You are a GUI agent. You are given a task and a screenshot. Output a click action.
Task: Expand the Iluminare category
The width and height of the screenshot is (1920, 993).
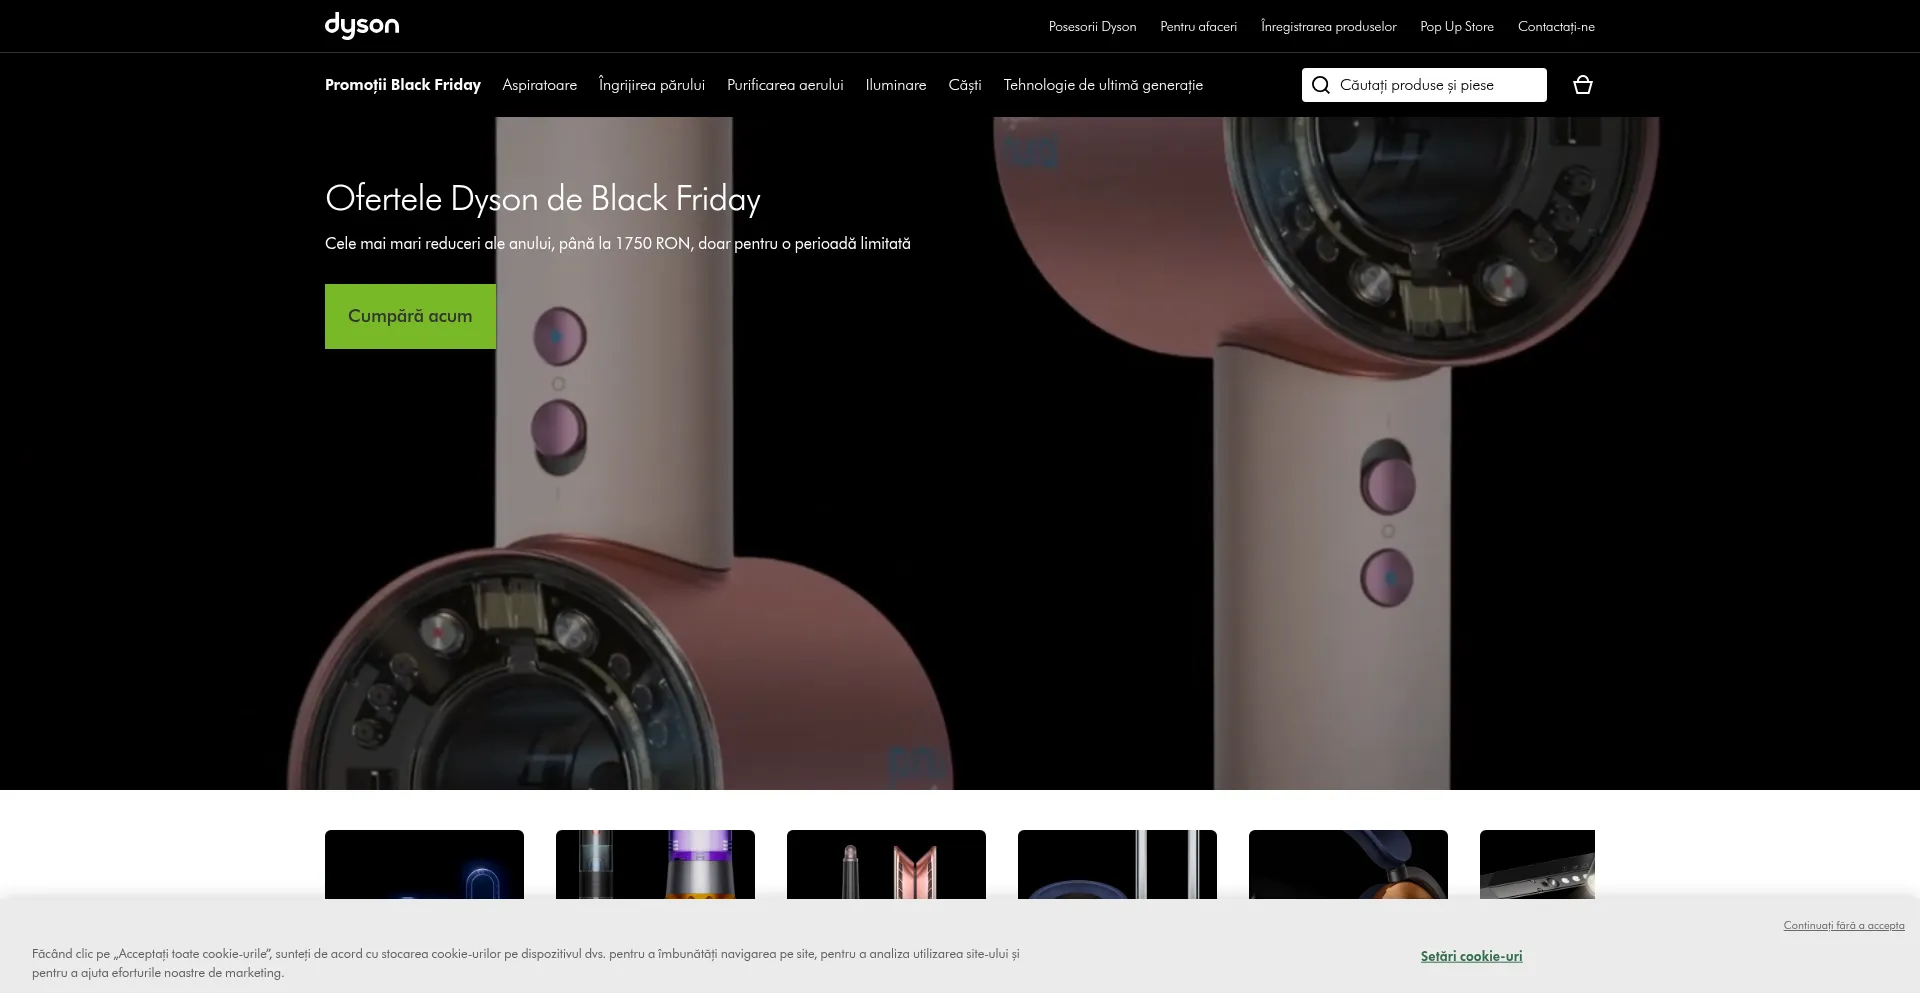coord(895,85)
